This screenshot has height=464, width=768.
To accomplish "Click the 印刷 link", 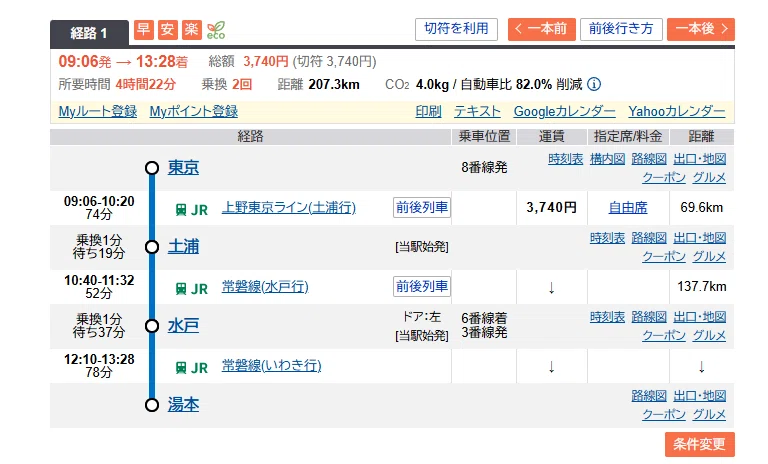I will pyautogui.click(x=428, y=112).
